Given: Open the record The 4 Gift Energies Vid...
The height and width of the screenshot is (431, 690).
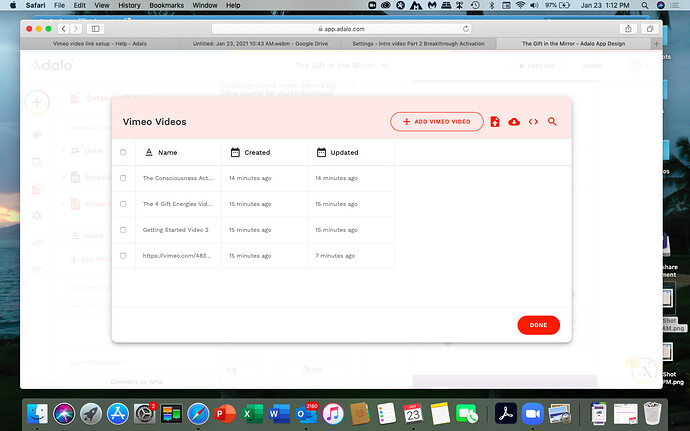Looking at the screenshot, I should coord(177,204).
